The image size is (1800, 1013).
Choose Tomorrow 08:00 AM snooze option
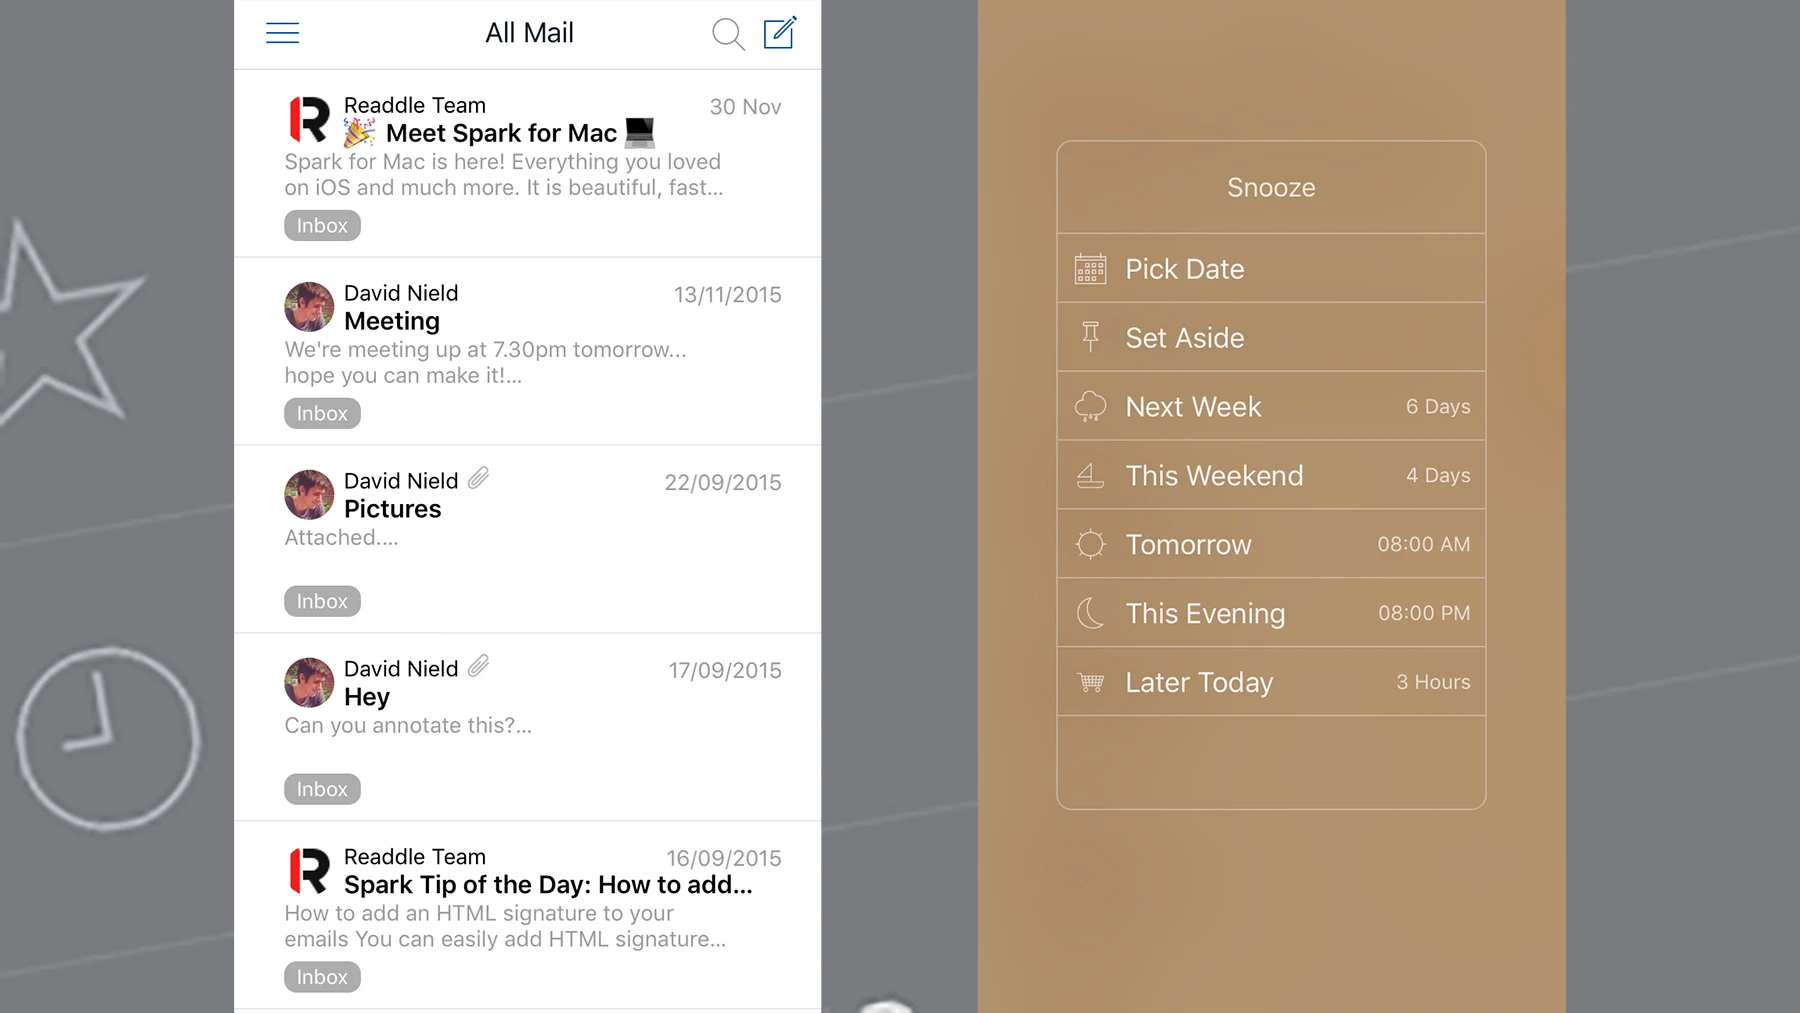click(1271, 544)
